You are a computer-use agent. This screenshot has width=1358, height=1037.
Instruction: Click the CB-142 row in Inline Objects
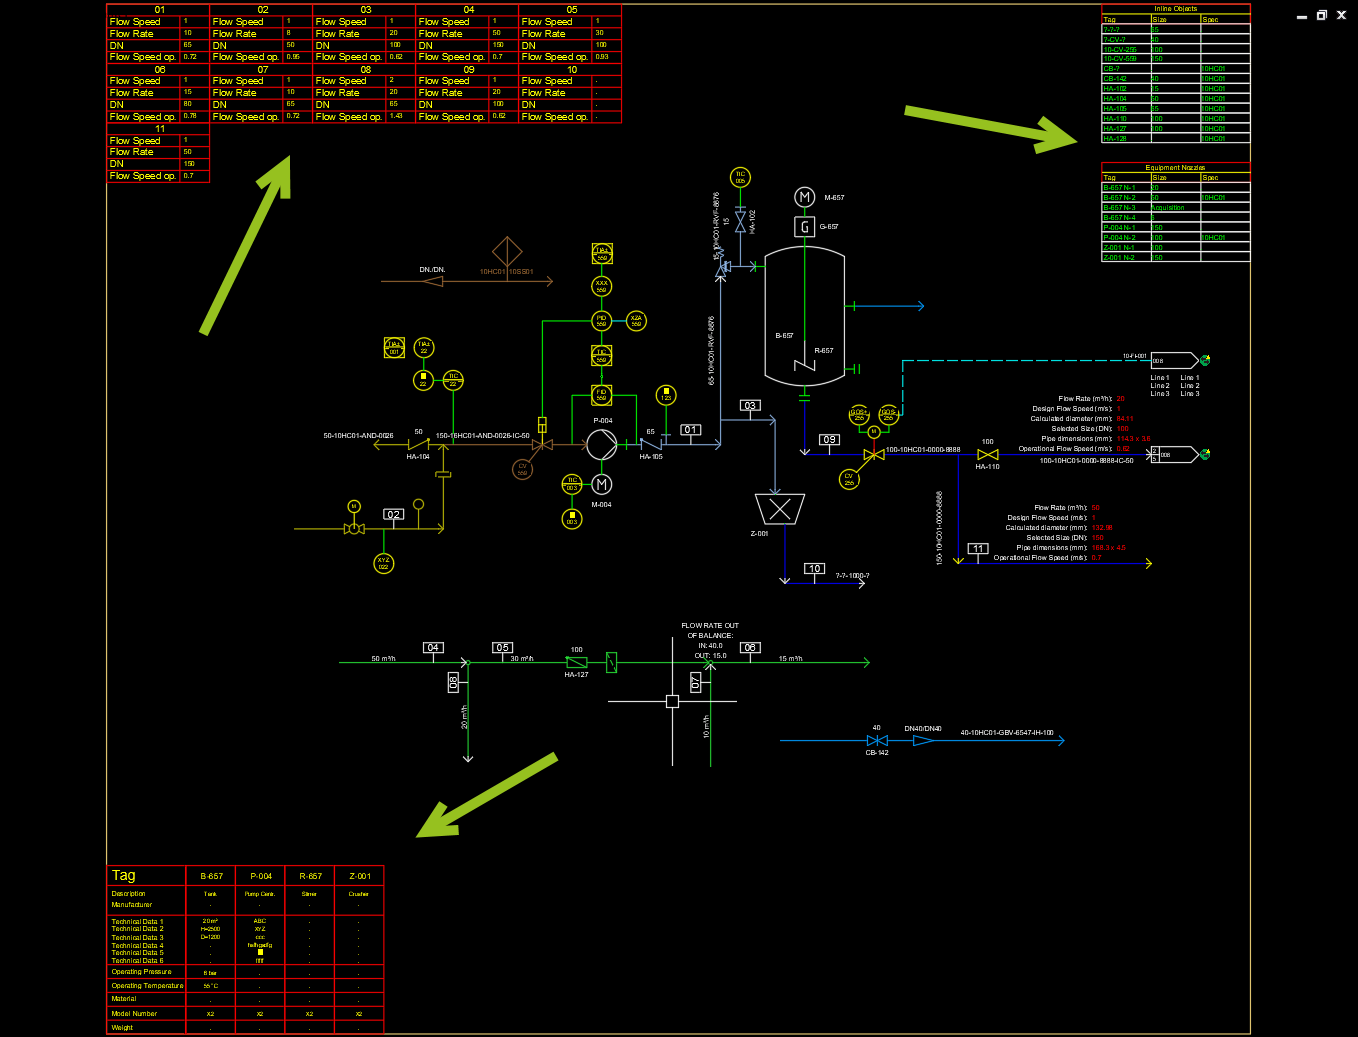(x=1176, y=79)
